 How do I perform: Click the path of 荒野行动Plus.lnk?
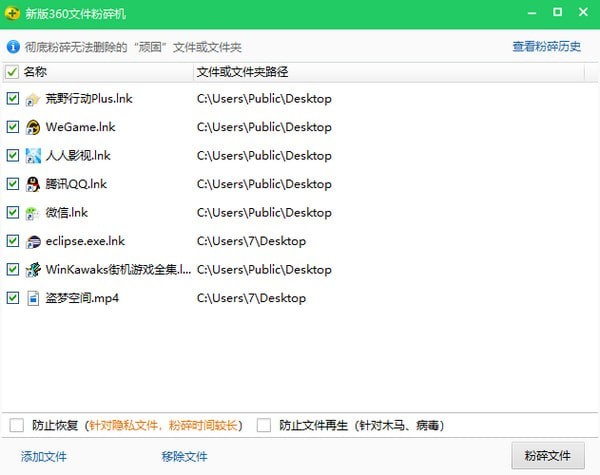tap(264, 99)
